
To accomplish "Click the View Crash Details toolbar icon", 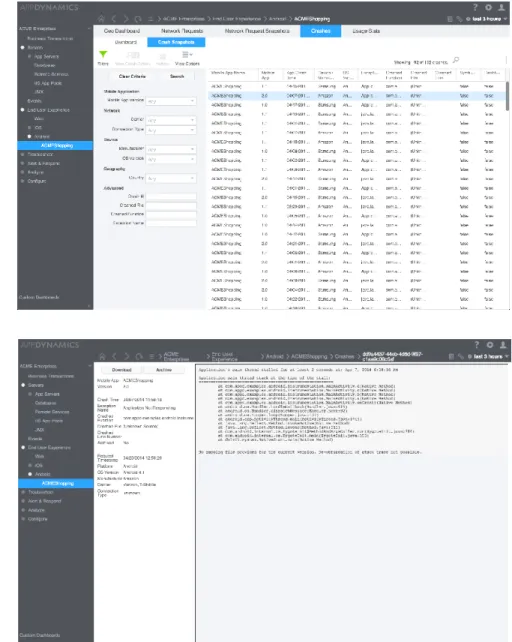I will pyautogui.click(x=133, y=55).
